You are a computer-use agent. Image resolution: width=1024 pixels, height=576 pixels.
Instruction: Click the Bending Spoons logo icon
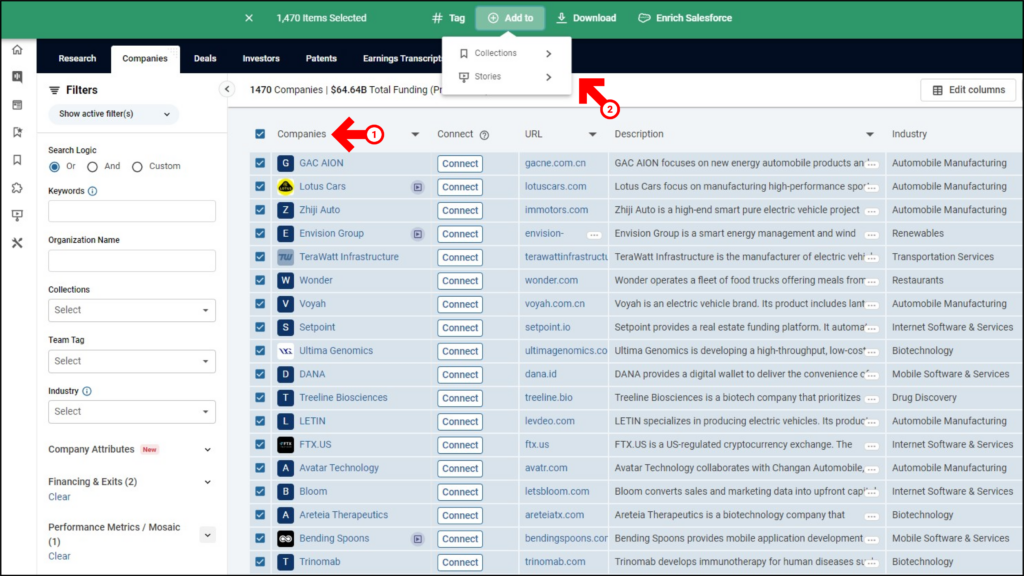pos(285,539)
